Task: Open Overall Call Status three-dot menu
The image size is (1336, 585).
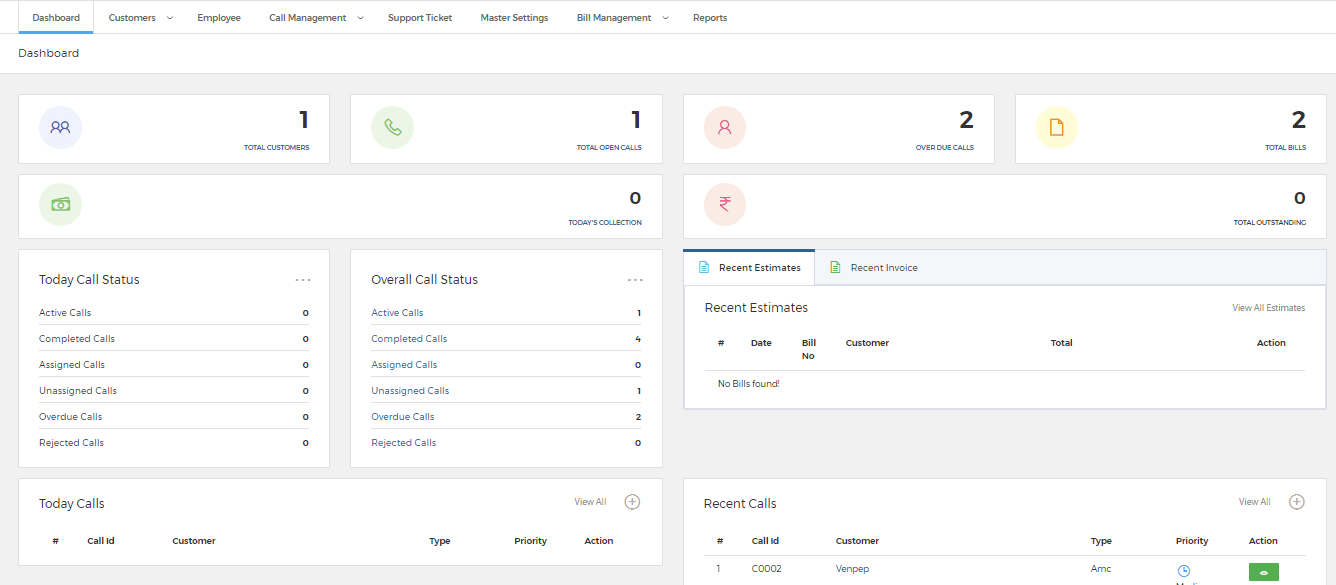Action: [x=635, y=280]
